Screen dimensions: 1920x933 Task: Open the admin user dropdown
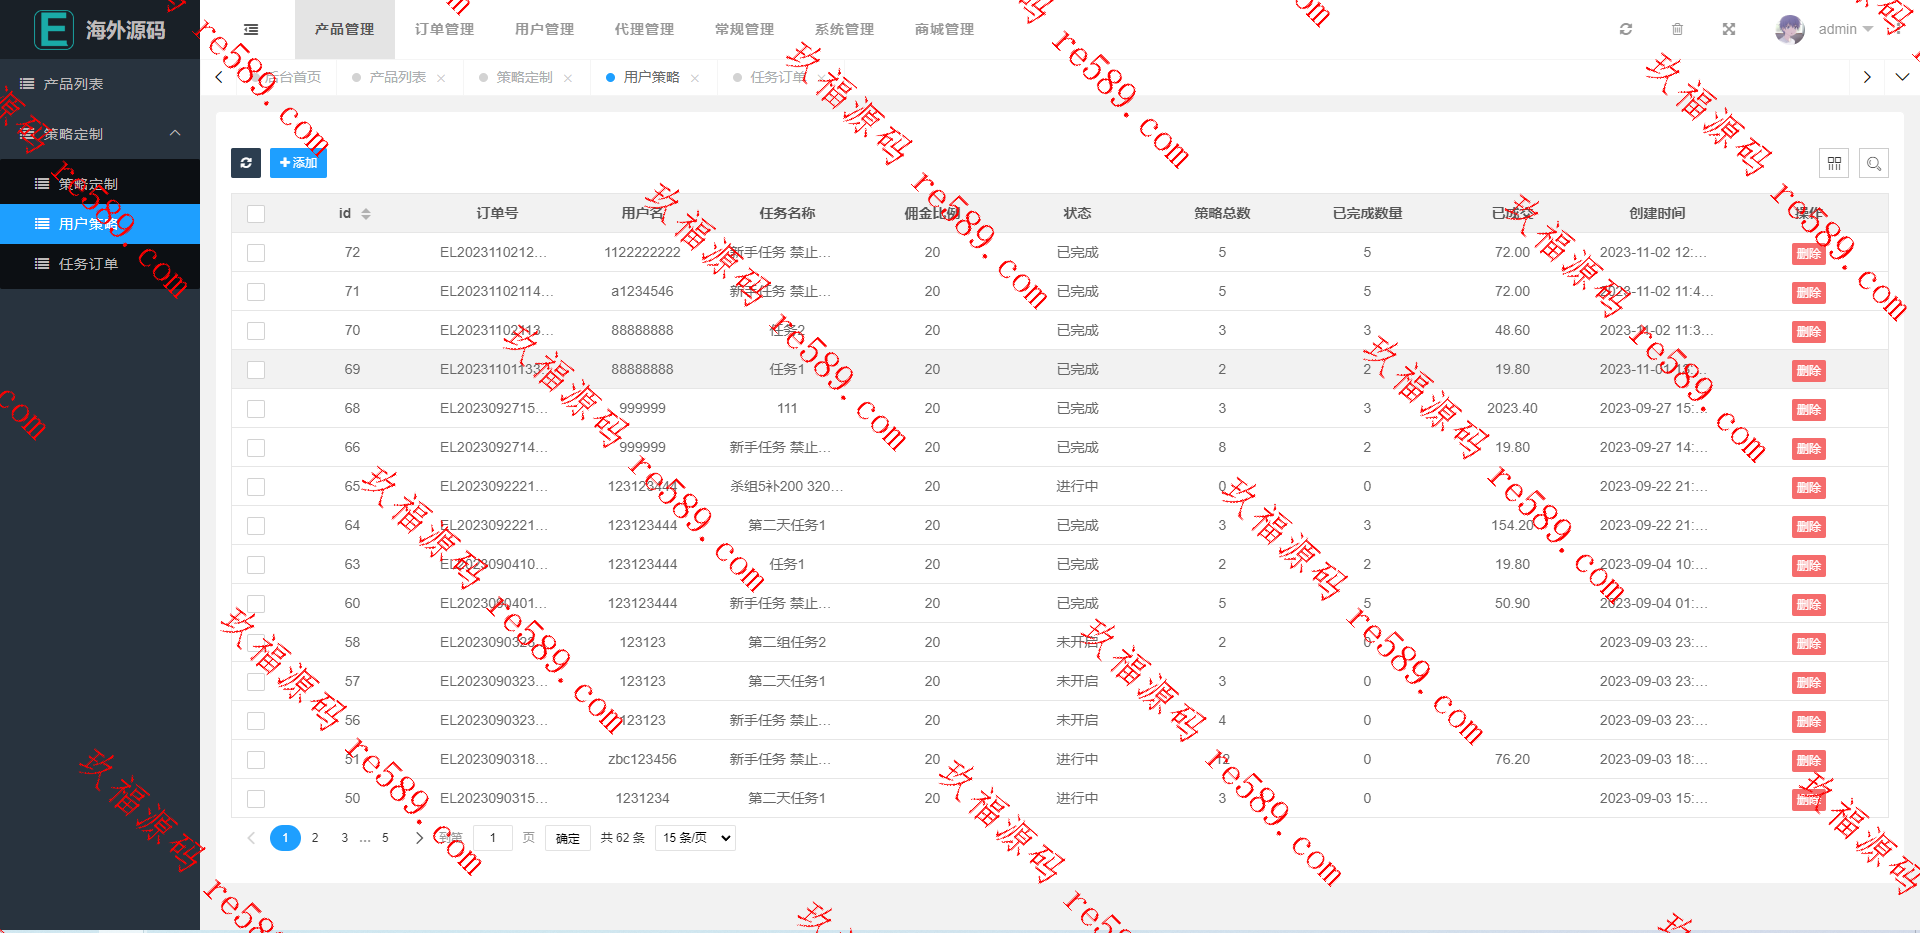click(1846, 29)
